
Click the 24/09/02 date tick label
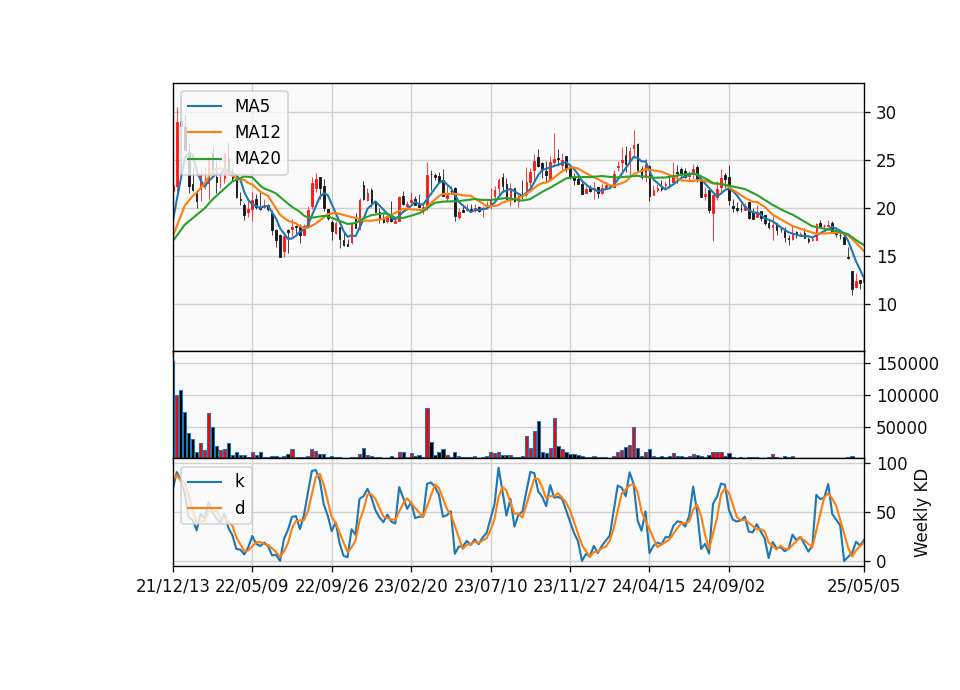729,587
